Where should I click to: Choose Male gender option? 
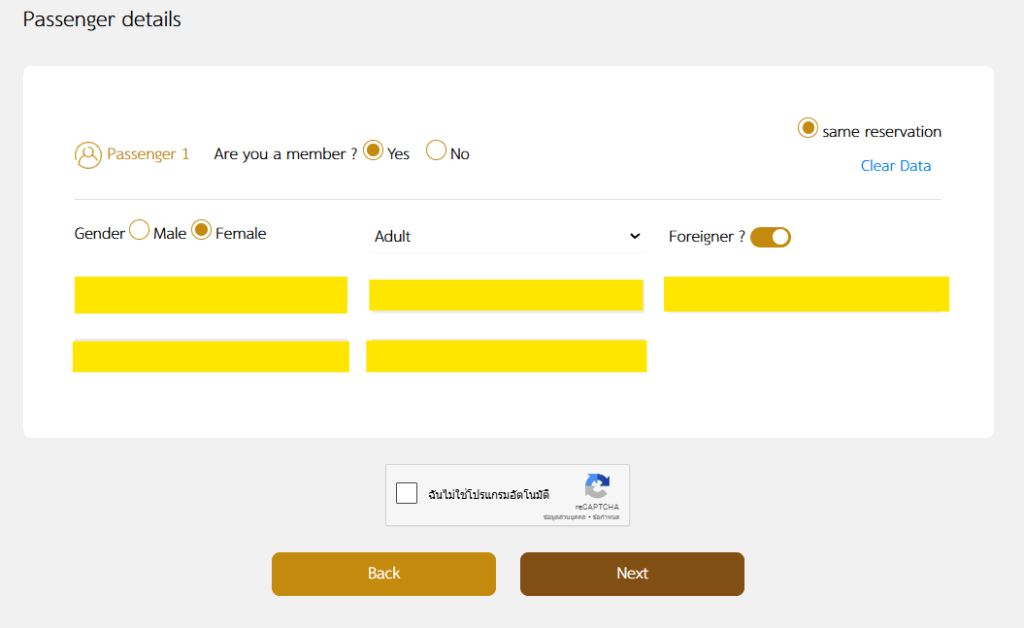[x=139, y=231]
